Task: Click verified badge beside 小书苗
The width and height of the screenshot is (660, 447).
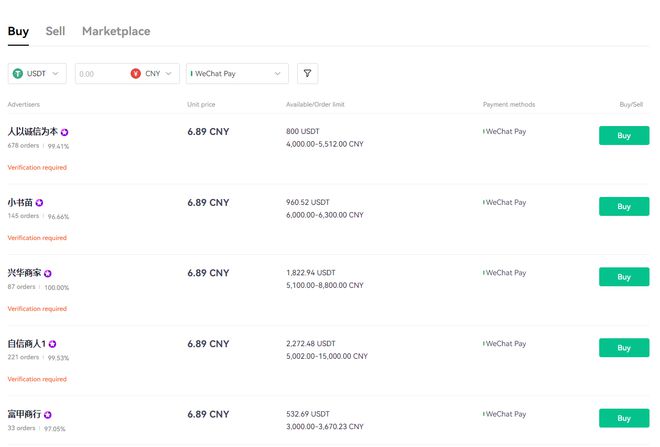Action: pyautogui.click(x=40, y=203)
